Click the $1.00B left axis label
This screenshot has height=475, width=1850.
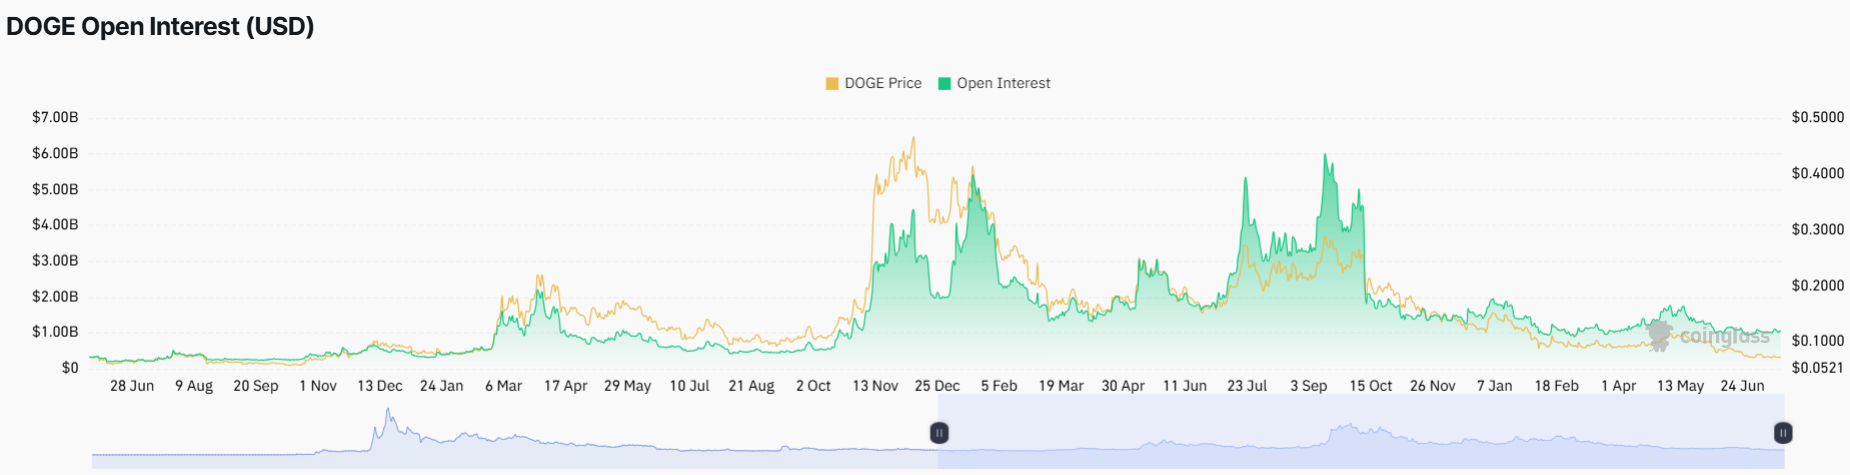(55, 331)
